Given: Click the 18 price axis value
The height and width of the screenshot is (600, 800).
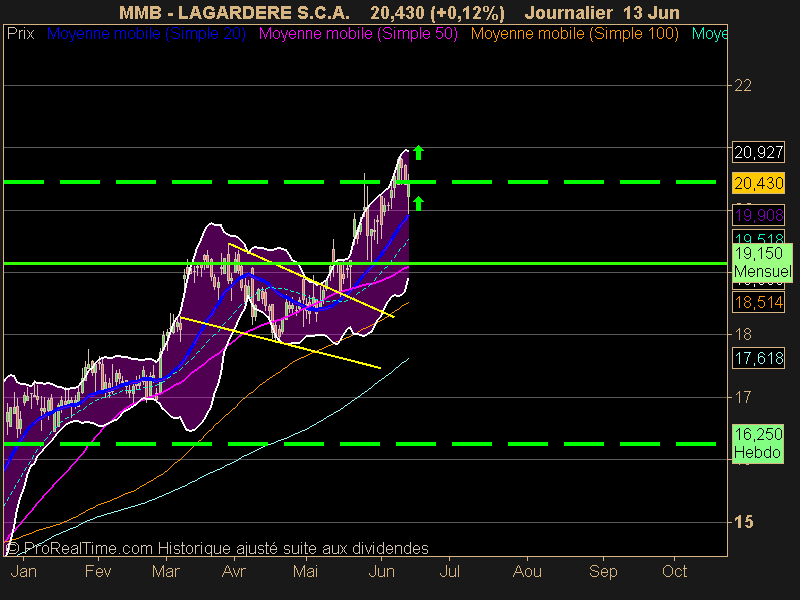Looking at the screenshot, I should 743,335.
